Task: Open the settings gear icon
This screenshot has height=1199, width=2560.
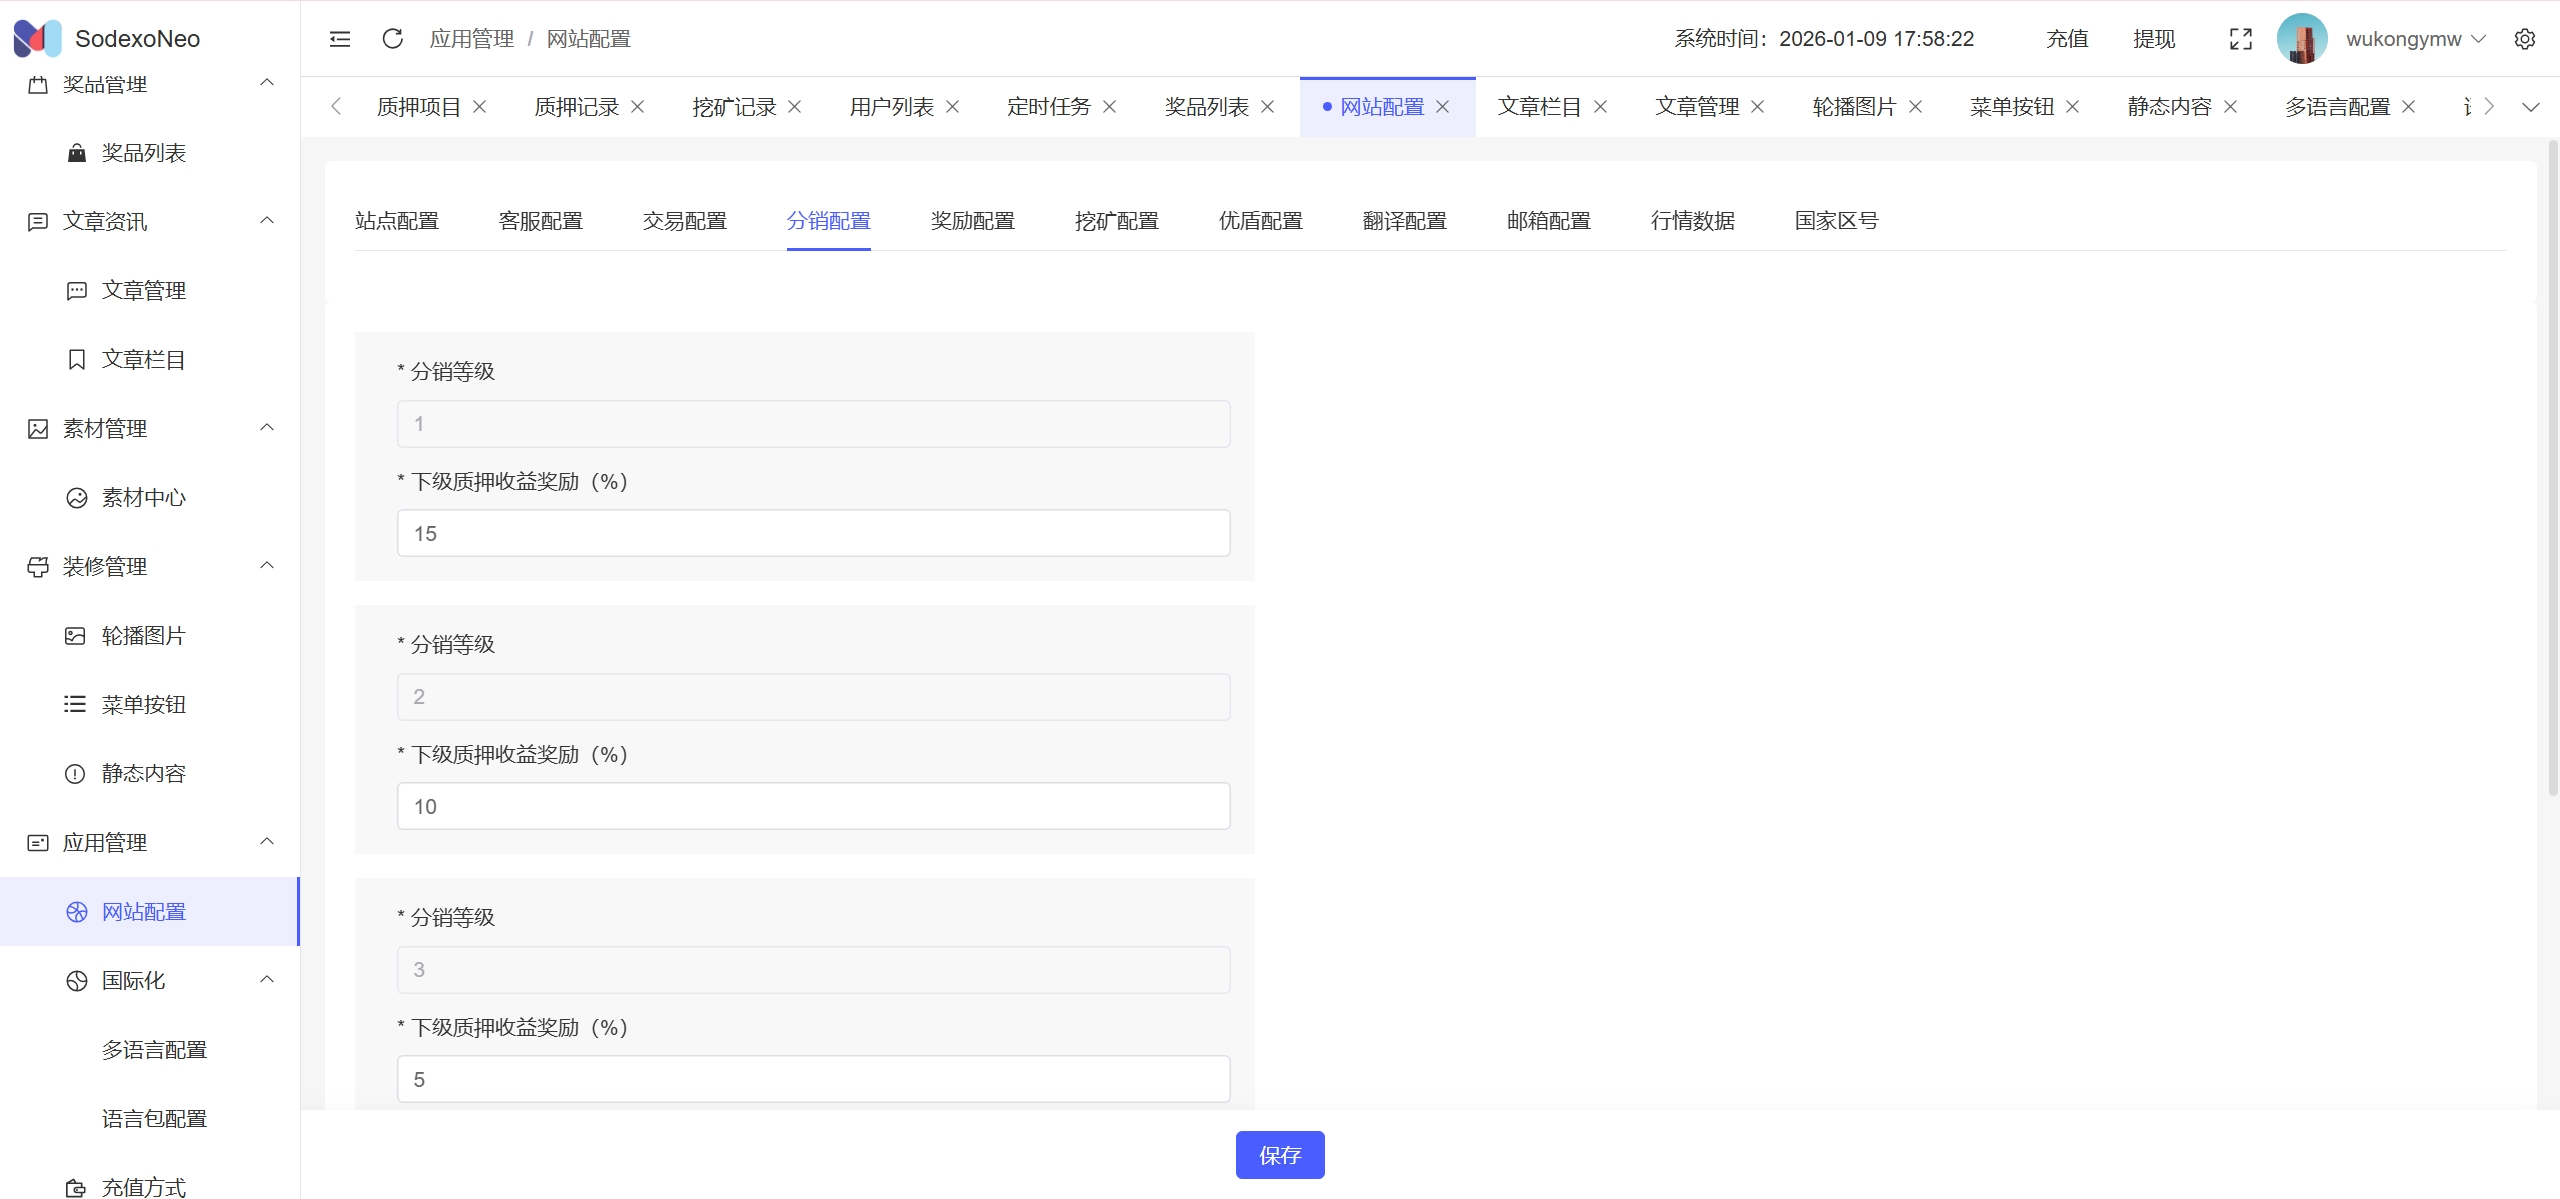Action: [x=2525, y=39]
